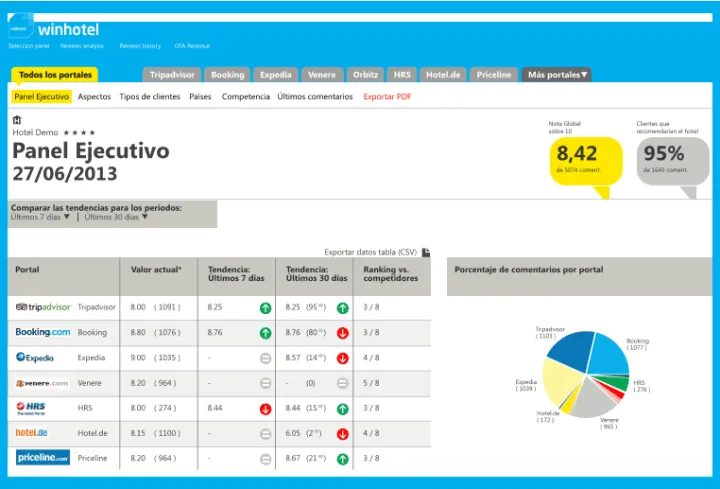The image size is (720, 489).
Task: Click the priceline.com logo in the table
Action: tap(43, 458)
